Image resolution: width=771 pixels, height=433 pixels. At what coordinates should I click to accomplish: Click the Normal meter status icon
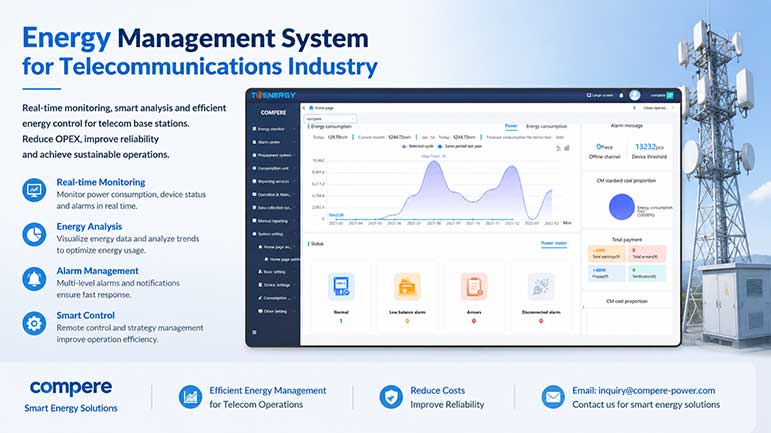click(341, 286)
